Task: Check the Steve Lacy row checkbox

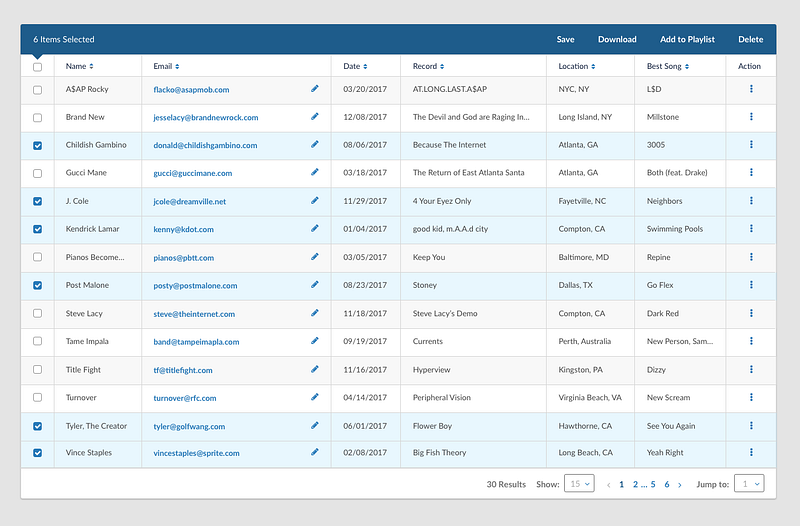Action: pos(37,313)
